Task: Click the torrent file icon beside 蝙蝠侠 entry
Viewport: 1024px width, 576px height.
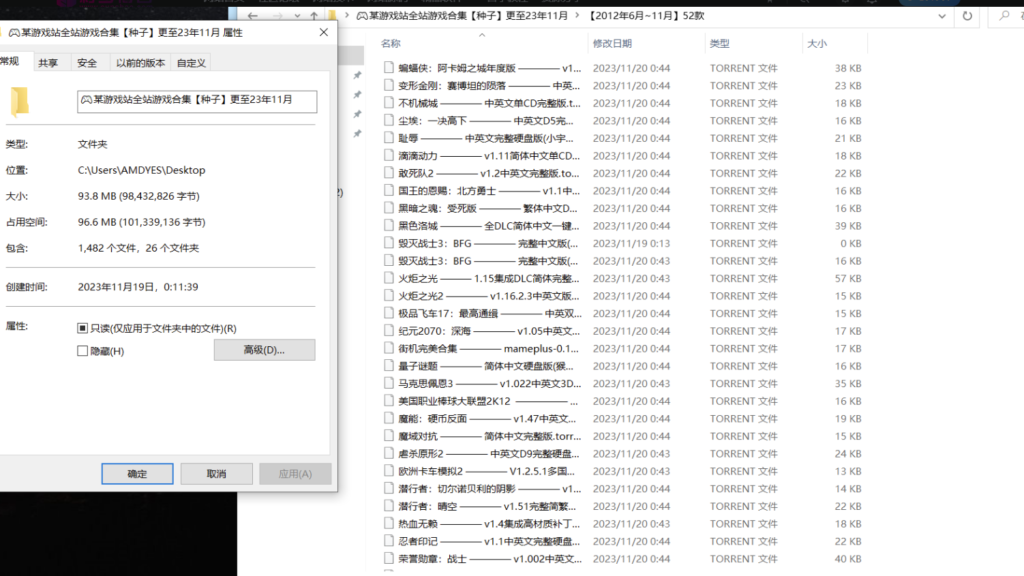Action: [388, 68]
